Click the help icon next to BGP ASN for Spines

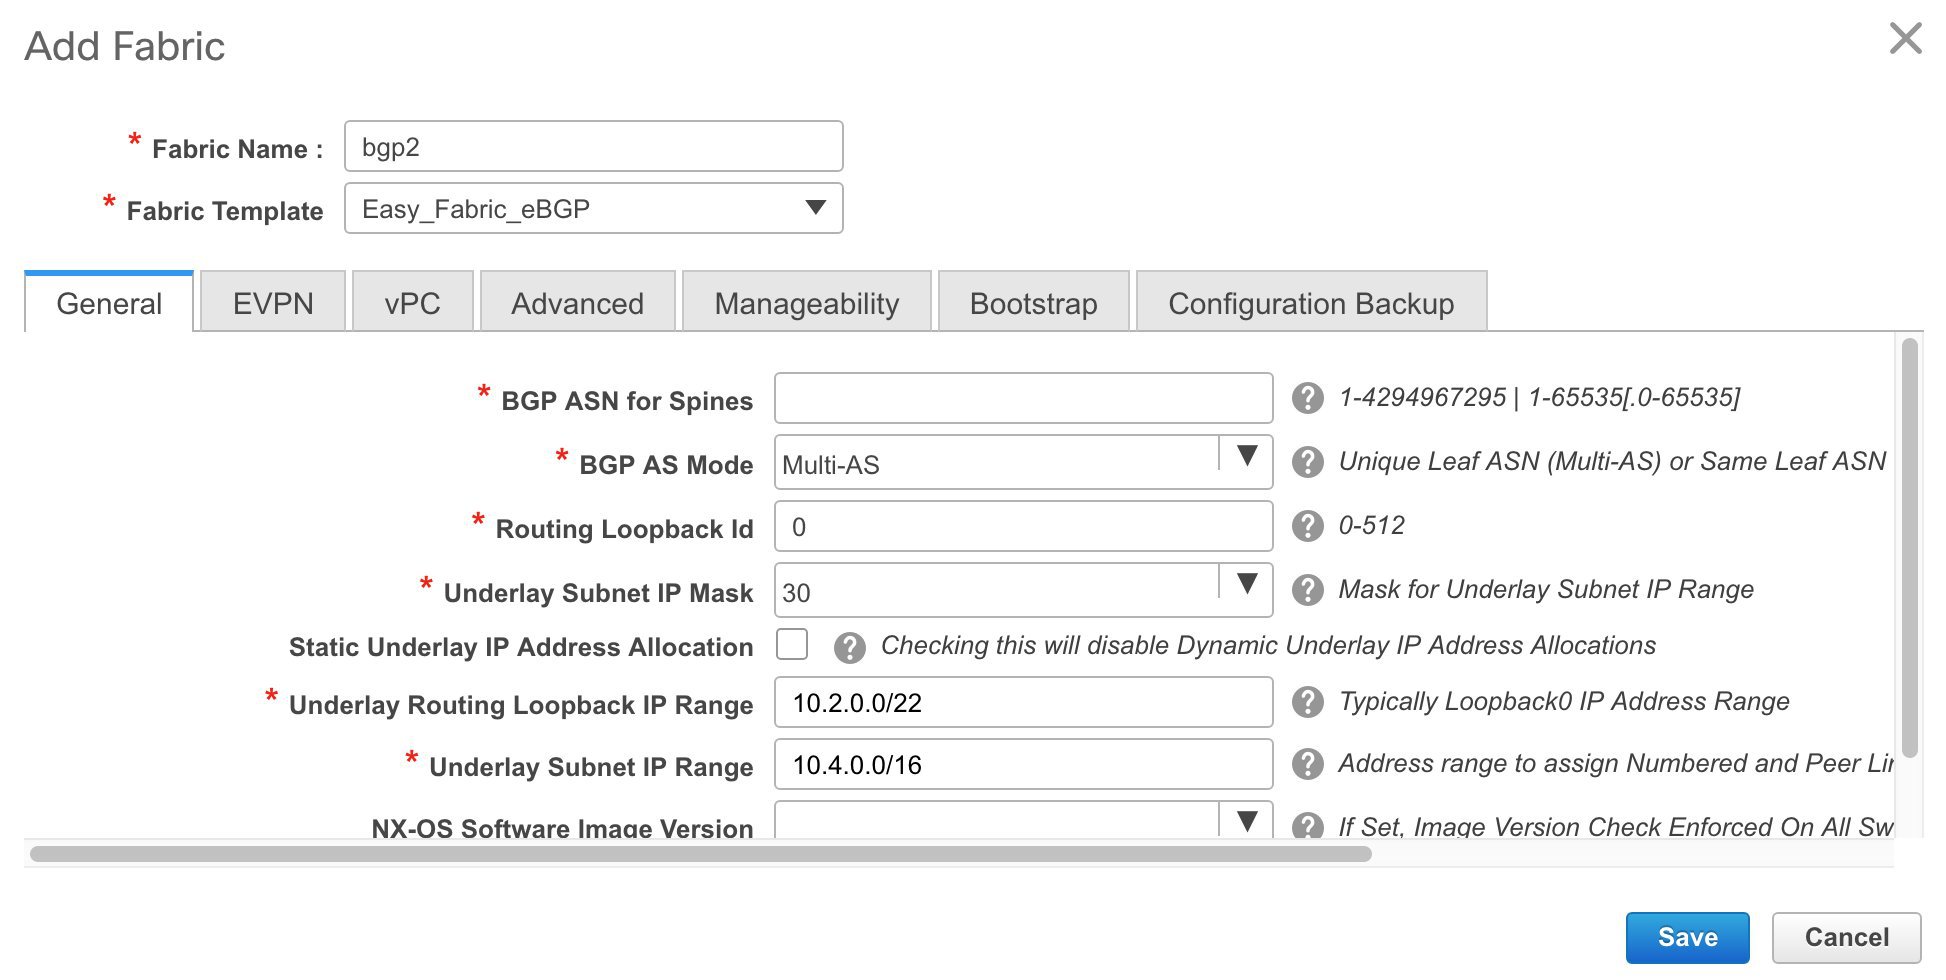(x=1308, y=397)
